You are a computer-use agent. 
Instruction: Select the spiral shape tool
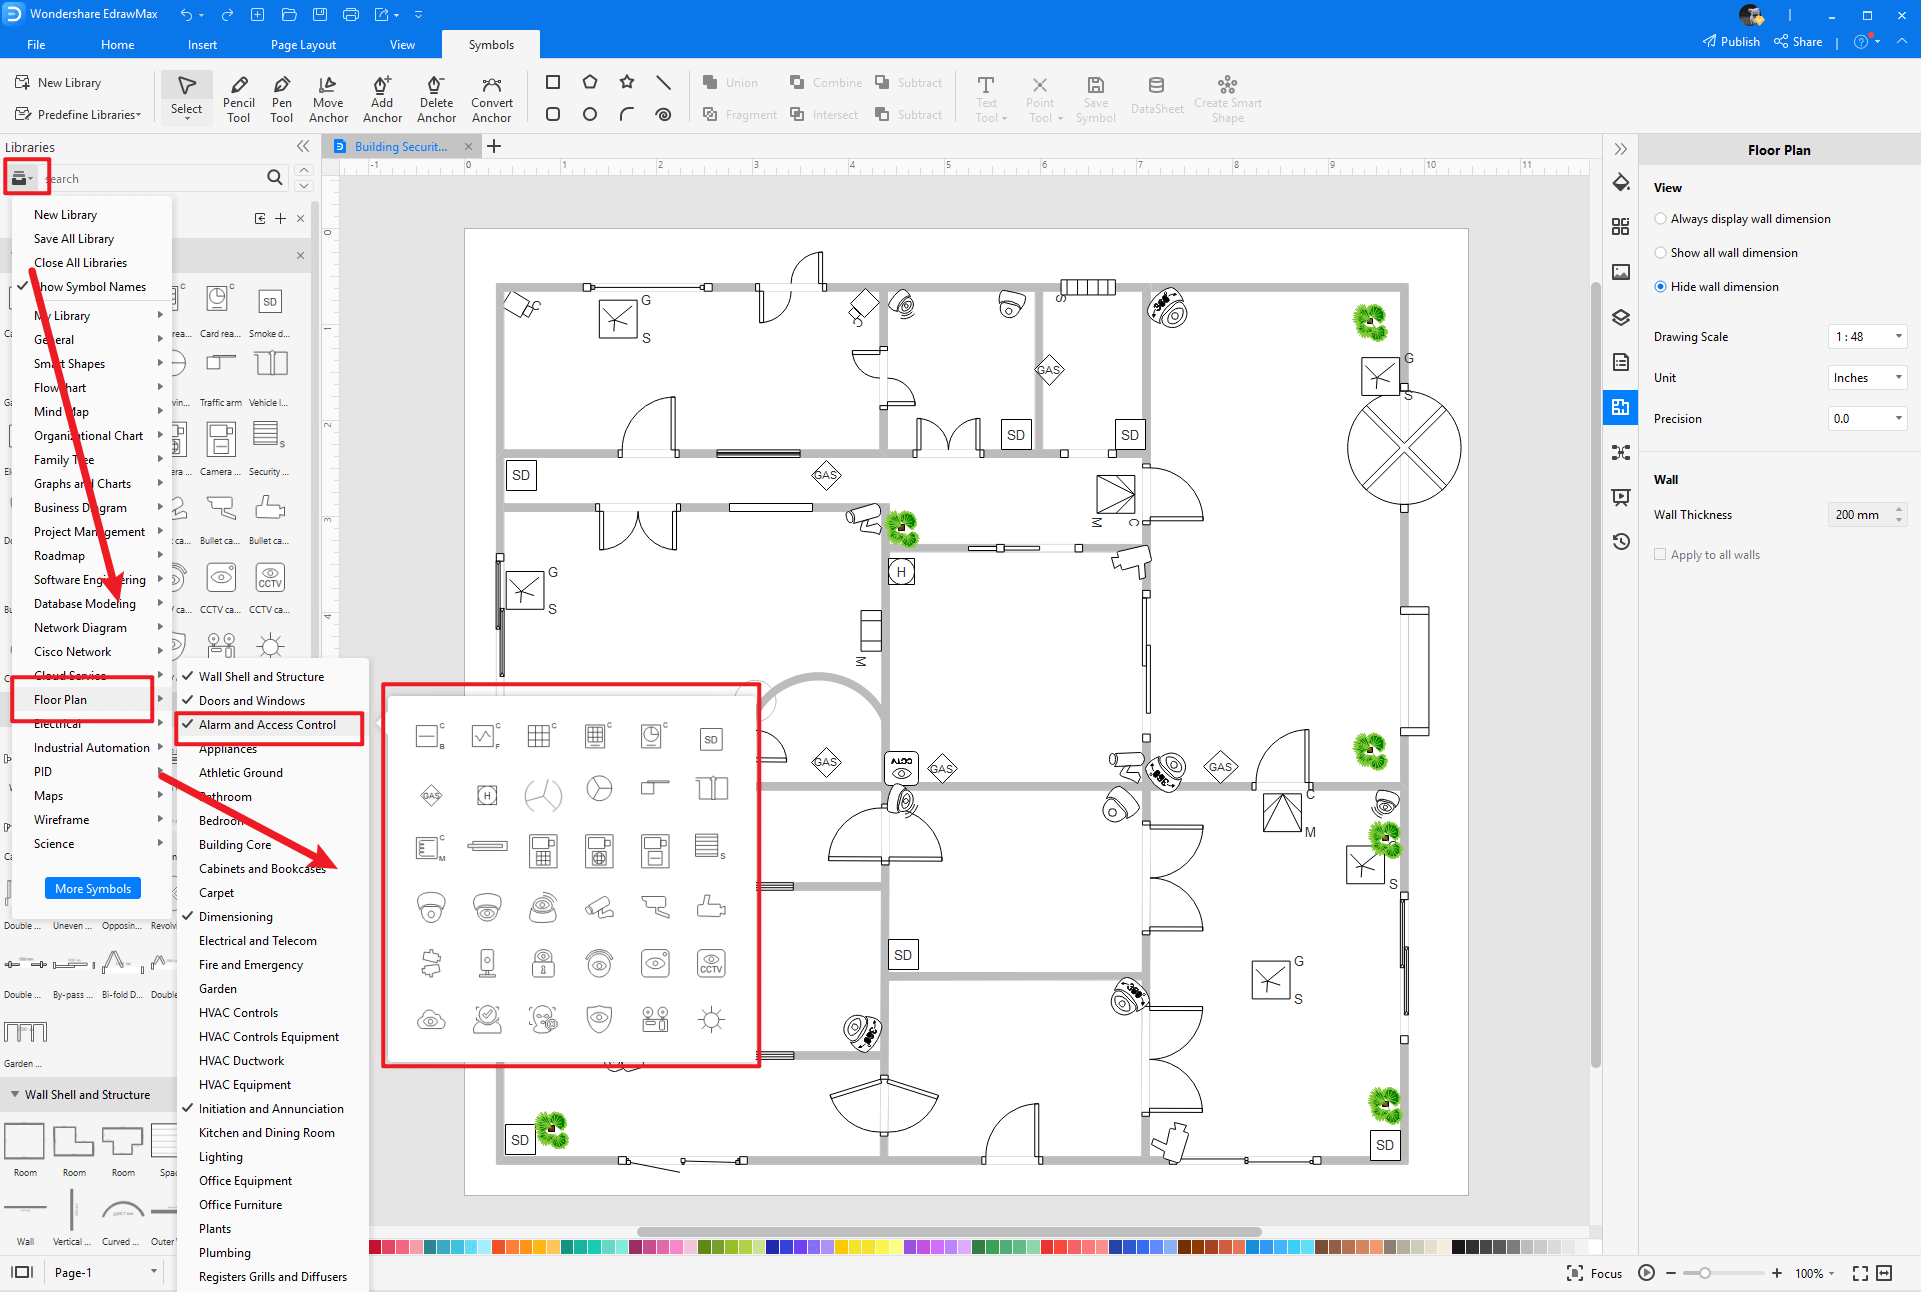[663, 114]
